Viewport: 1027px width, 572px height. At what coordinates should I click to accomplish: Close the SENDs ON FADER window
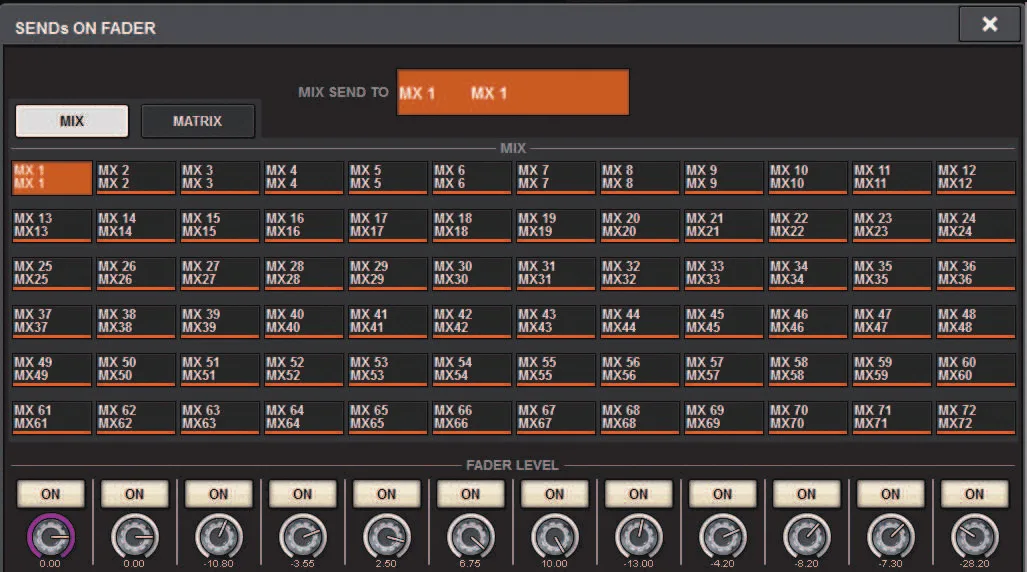pos(990,25)
